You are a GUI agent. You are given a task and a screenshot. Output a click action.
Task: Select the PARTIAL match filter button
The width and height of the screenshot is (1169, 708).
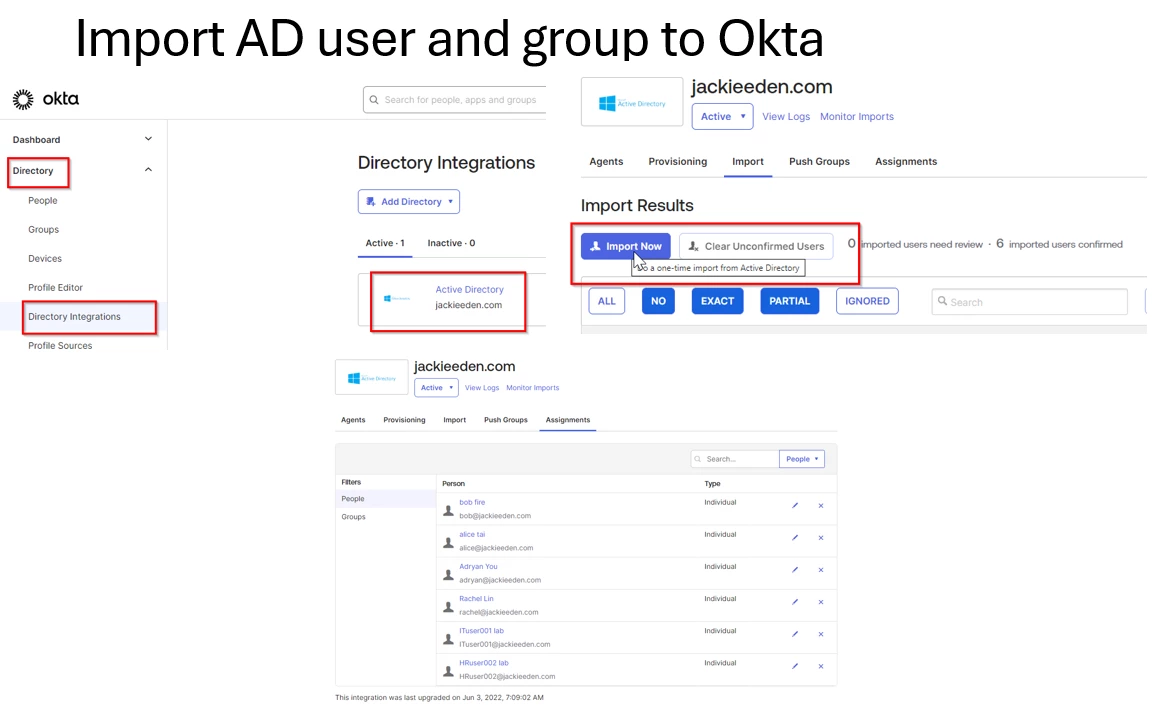tap(790, 301)
